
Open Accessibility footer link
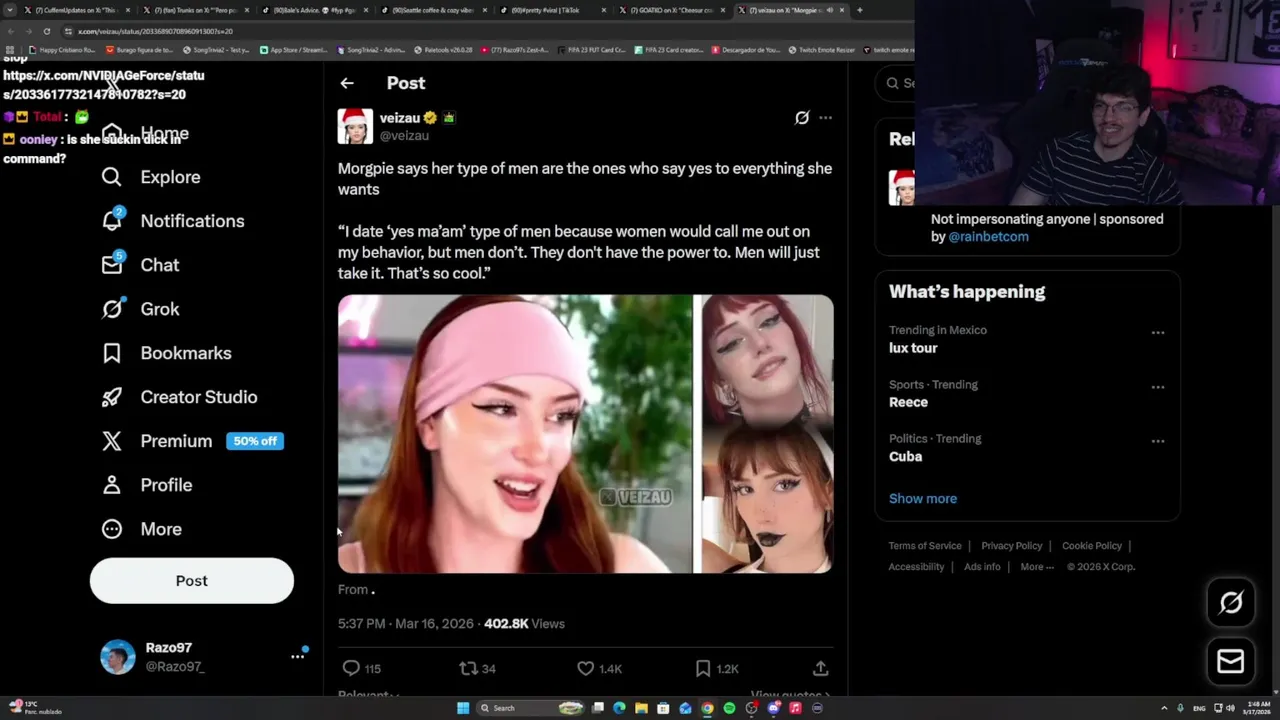(x=917, y=567)
